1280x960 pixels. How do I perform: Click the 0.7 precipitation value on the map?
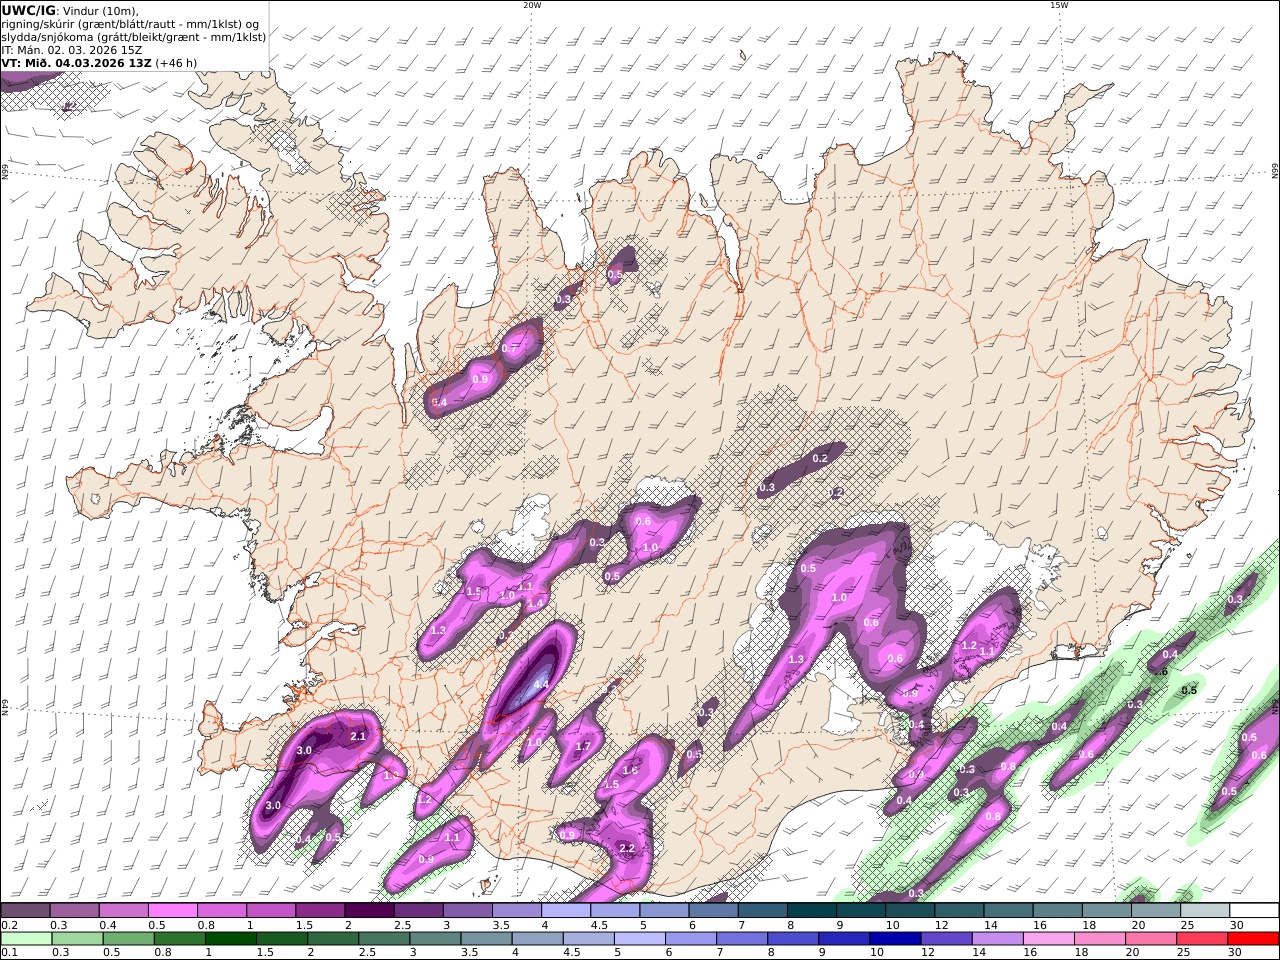point(510,349)
